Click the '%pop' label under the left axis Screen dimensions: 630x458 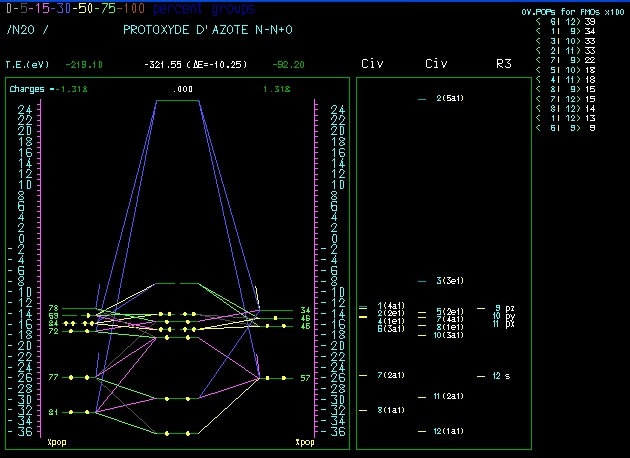pyautogui.click(x=57, y=442)
